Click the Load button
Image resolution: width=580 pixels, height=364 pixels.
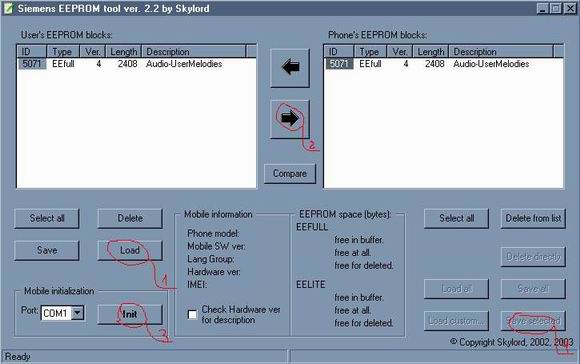click(130, 250)
